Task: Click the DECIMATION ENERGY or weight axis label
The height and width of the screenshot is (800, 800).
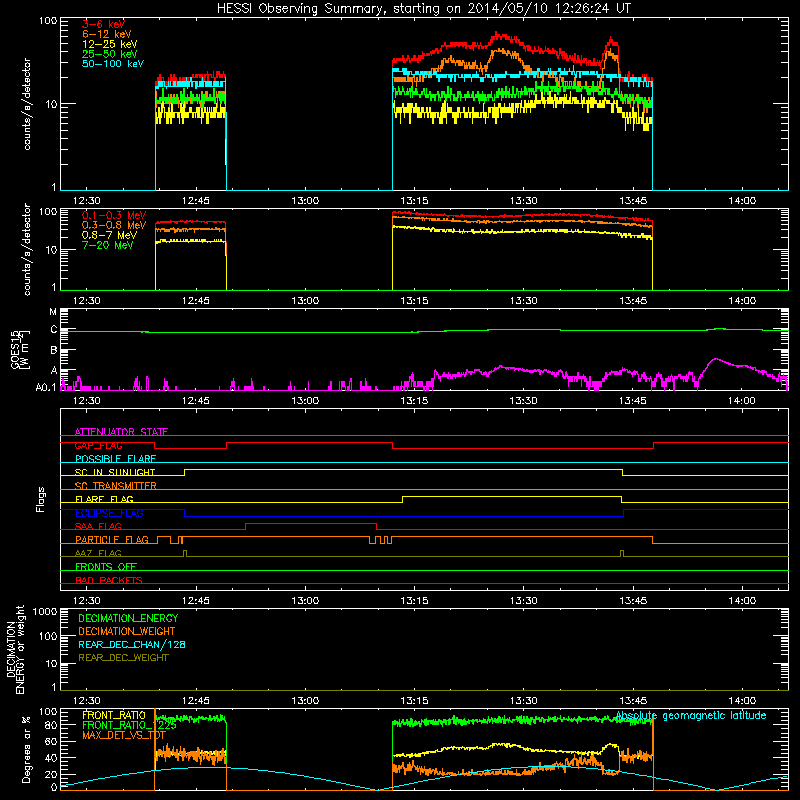Action: point(15,649)
